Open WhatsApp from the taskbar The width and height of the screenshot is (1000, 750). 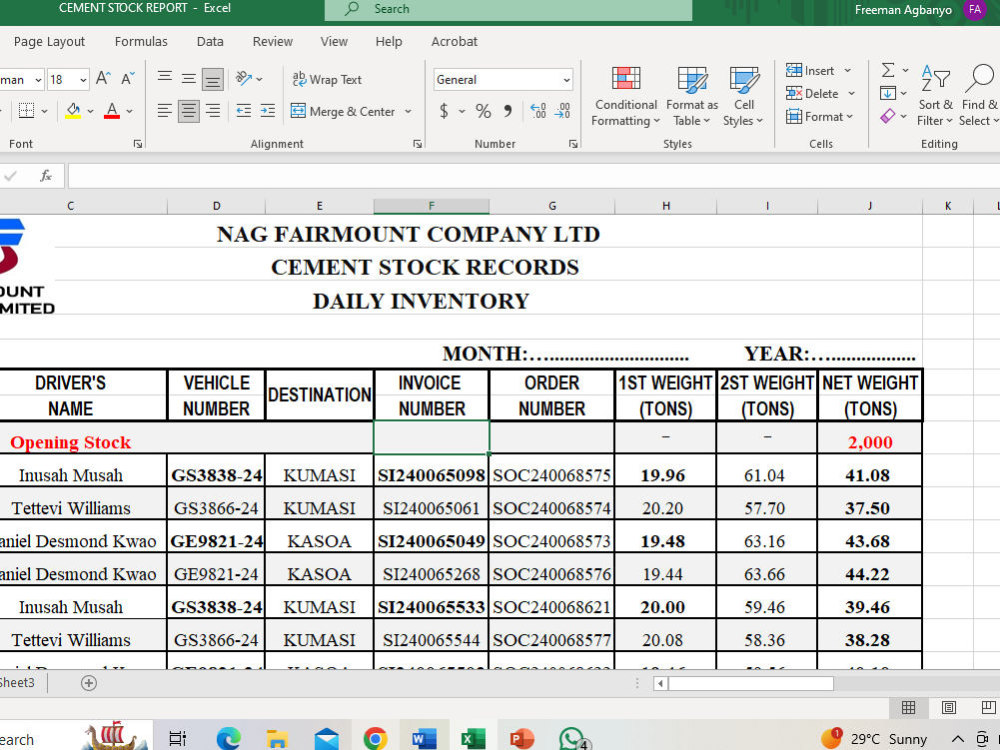[x=573, y=739]
